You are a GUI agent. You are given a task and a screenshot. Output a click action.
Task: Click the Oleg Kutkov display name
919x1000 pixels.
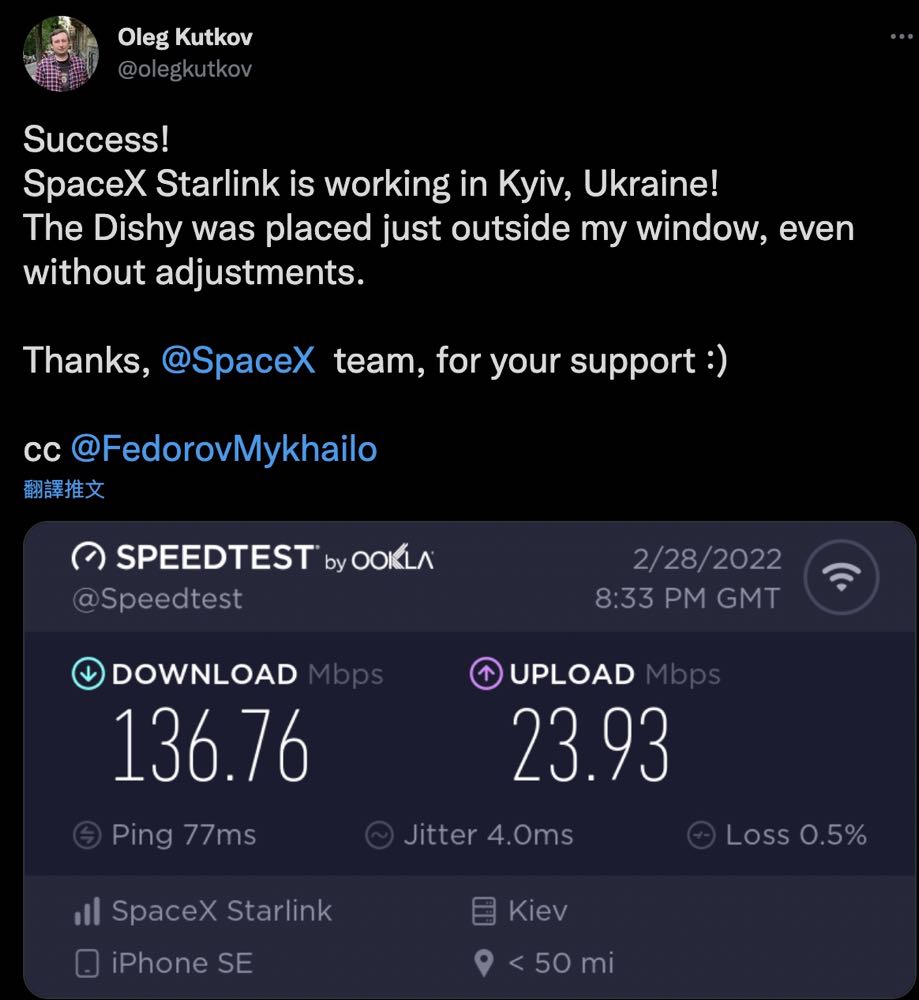185,38
